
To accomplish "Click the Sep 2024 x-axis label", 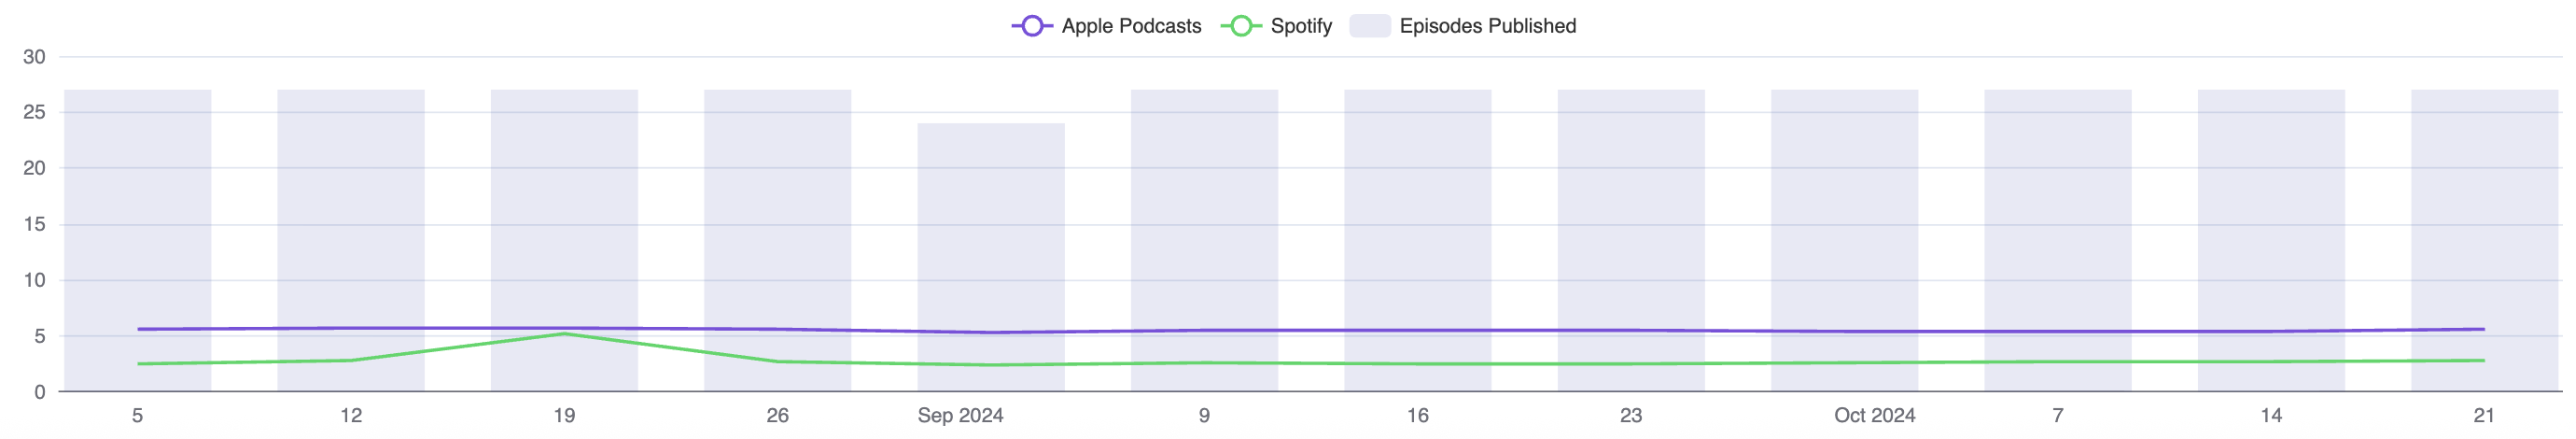I will [x=960, y=415].
